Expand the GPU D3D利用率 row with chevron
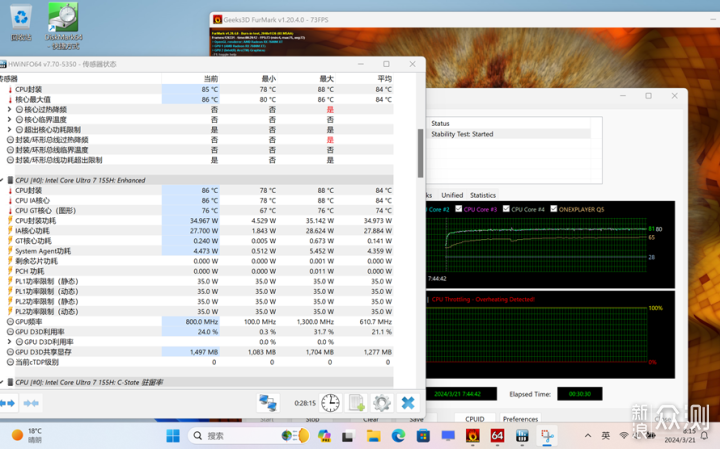 [9, 342]
